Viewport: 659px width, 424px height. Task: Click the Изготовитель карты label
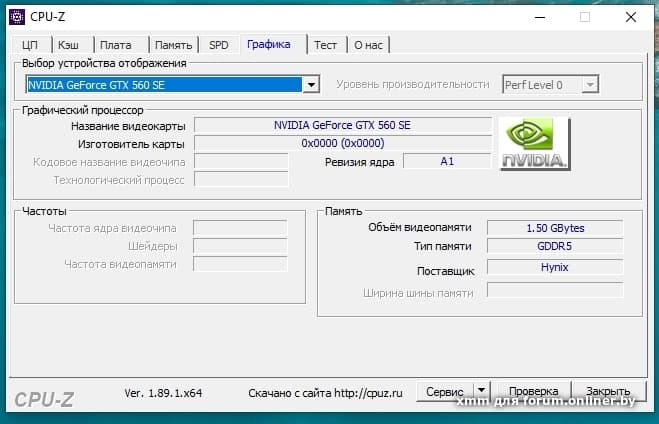click(131, 144)
